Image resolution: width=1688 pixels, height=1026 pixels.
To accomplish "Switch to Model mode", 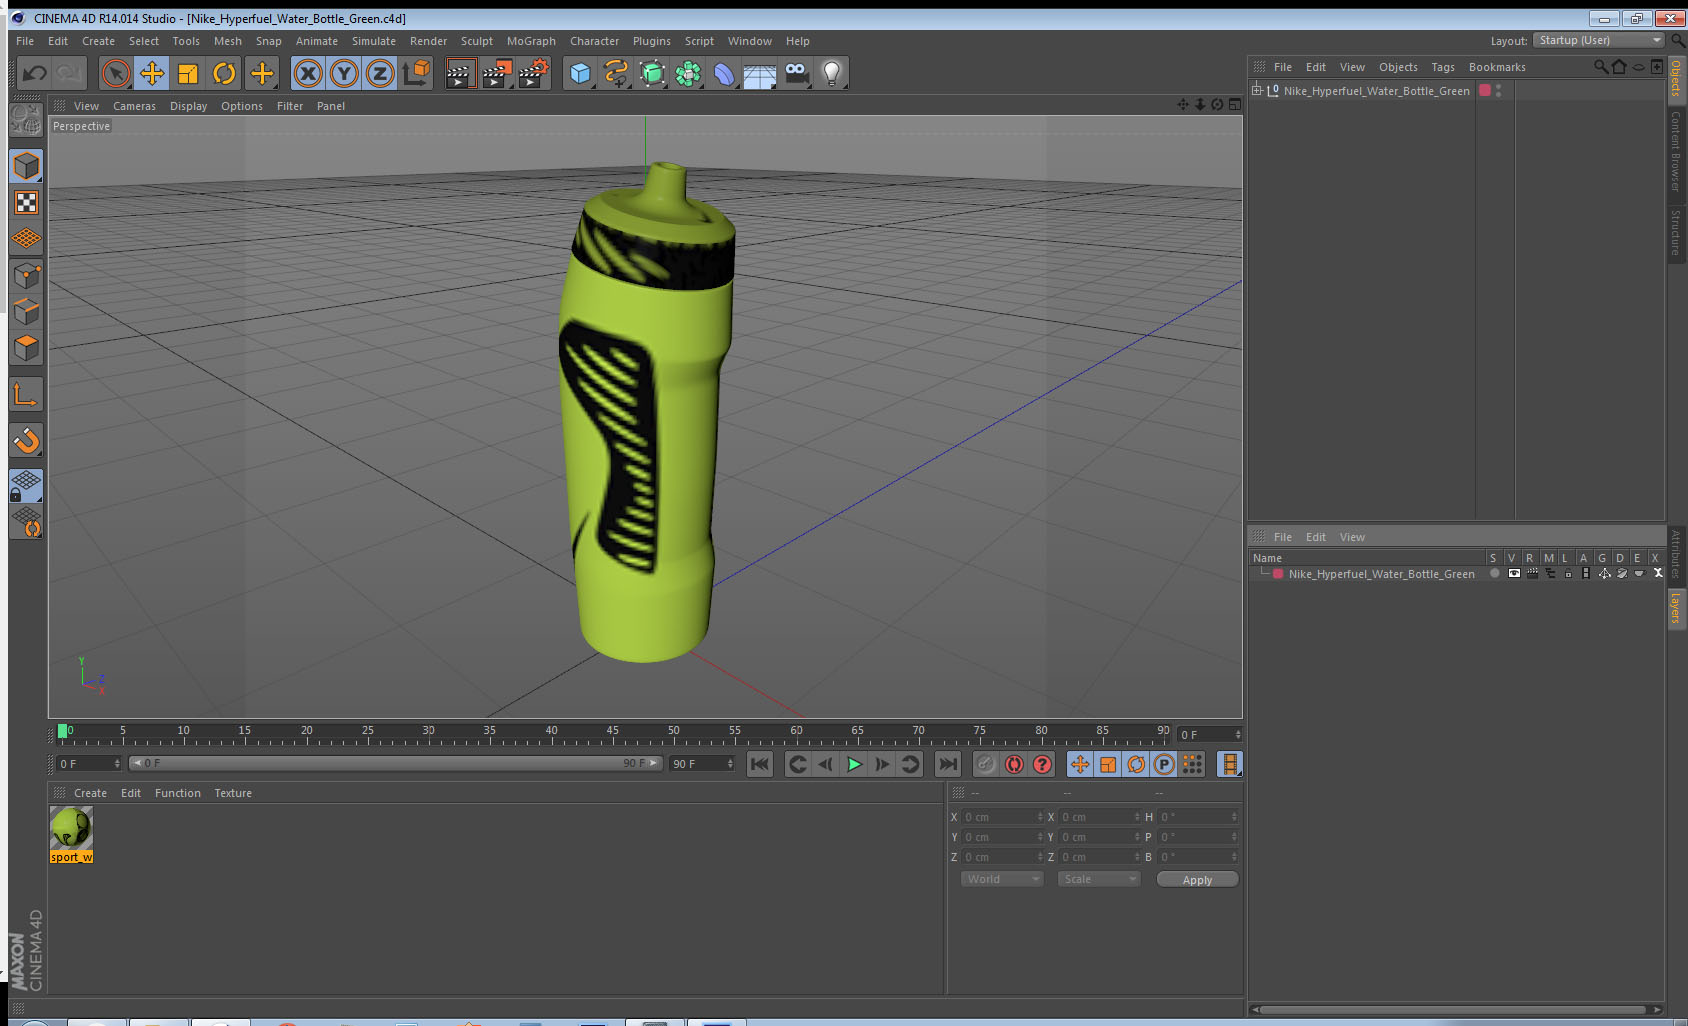I will pyautogui.click(x=26, y=166).
